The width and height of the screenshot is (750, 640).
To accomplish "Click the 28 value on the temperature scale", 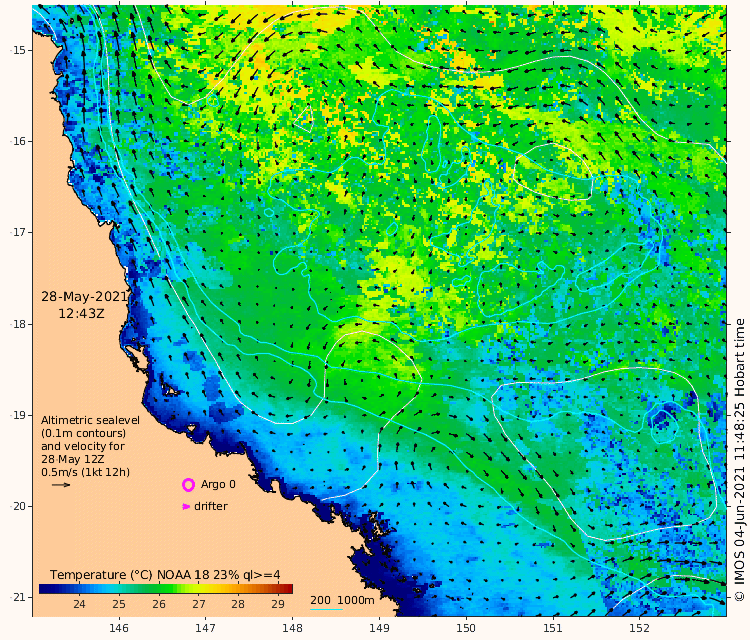I will point(238,604).
